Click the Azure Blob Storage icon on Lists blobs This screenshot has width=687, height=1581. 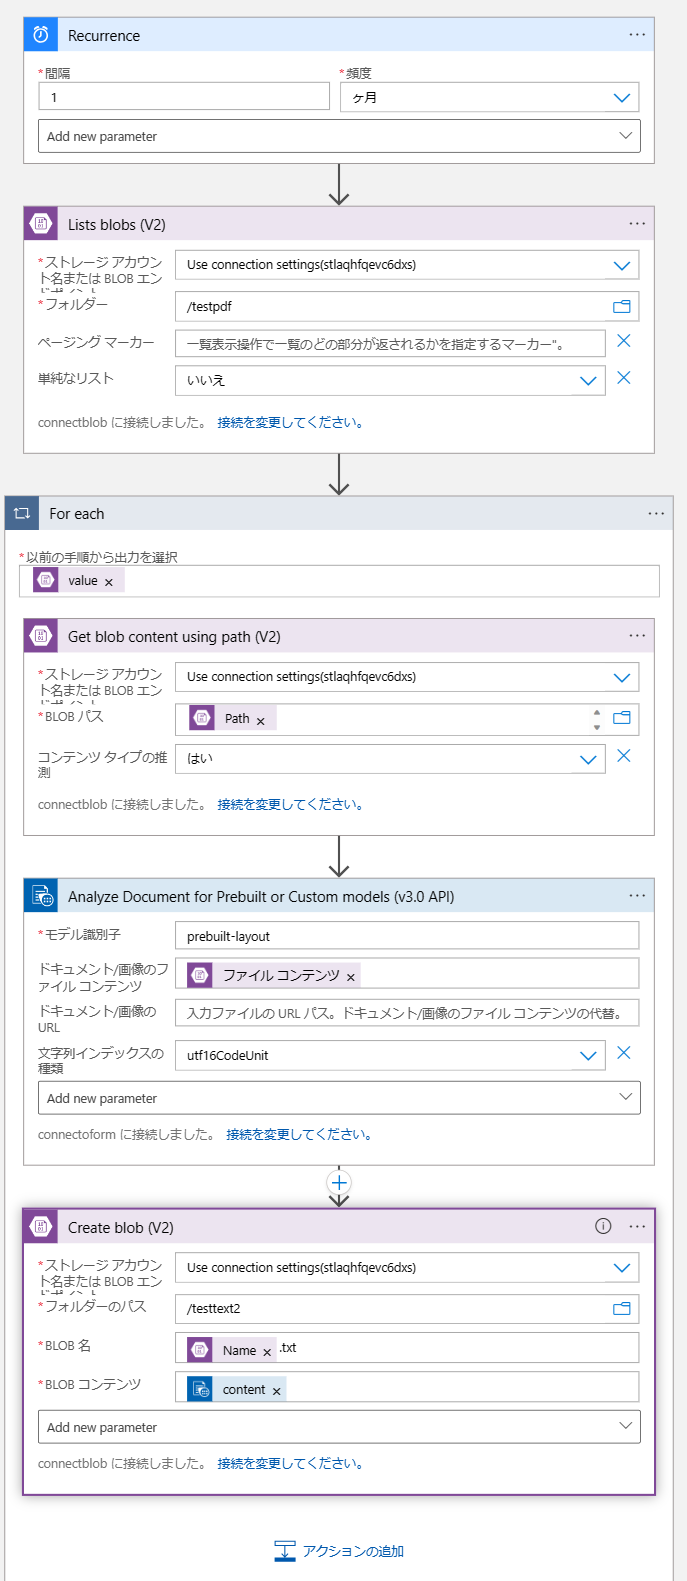39,223
